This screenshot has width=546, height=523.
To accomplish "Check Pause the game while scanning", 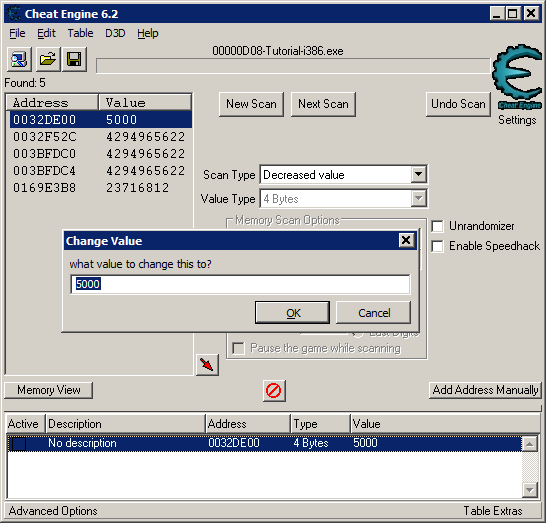I will pos(238,348).
